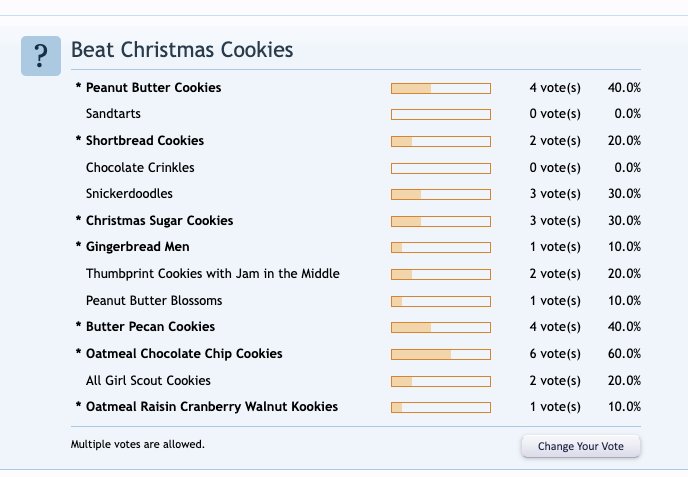
Task: Click the Peanut Butter Blossoms entry
Action: 154,301
